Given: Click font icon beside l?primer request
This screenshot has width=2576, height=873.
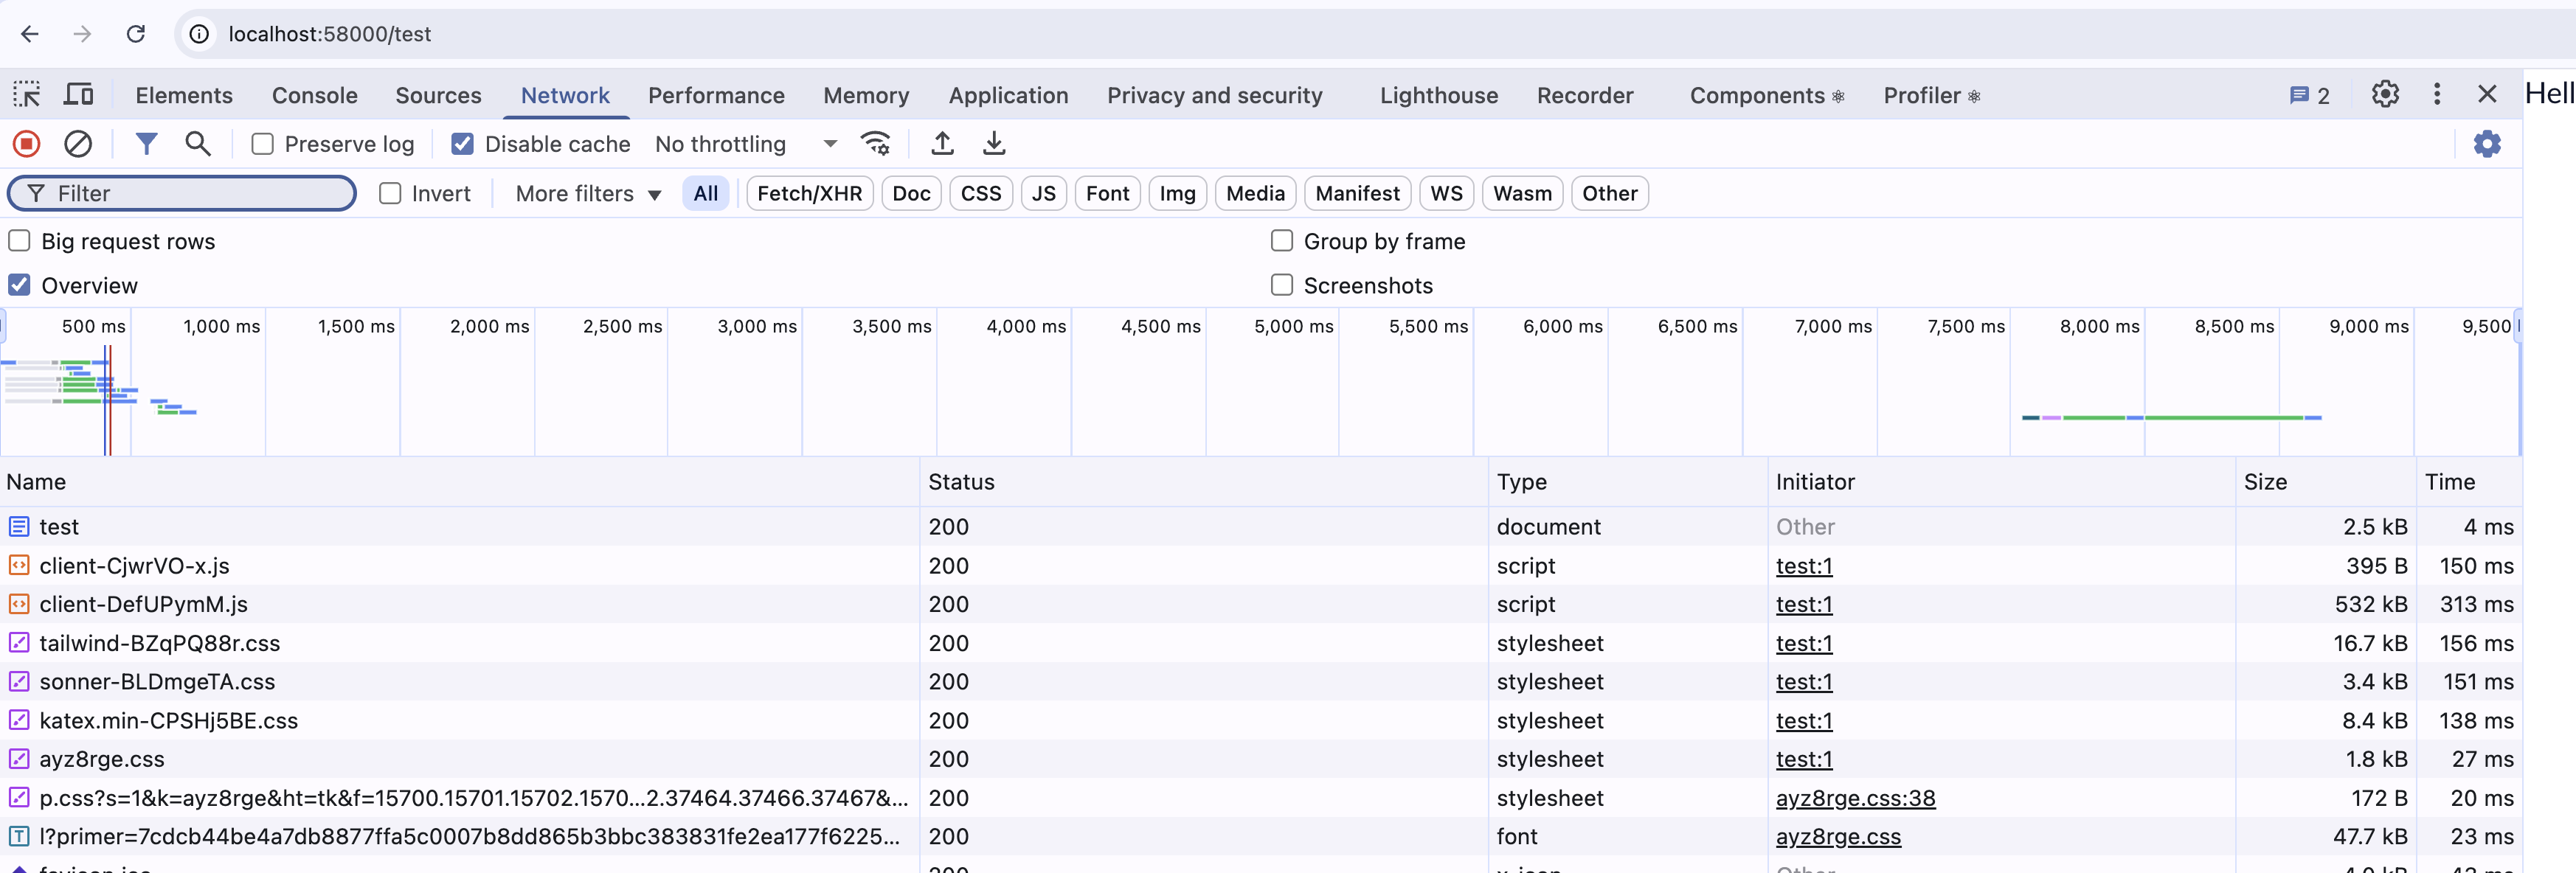Looking at the screenshot, I should 19,836.
